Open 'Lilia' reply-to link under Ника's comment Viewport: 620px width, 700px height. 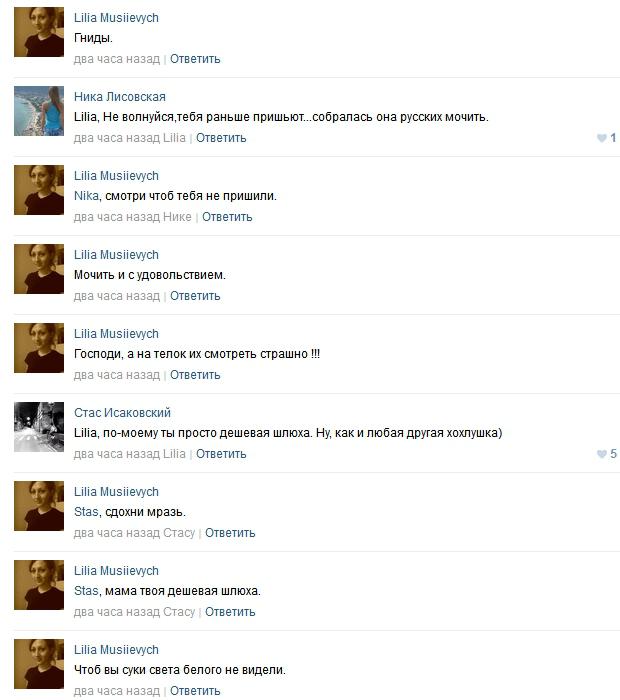pyautogui.click(x=174, y=138)
